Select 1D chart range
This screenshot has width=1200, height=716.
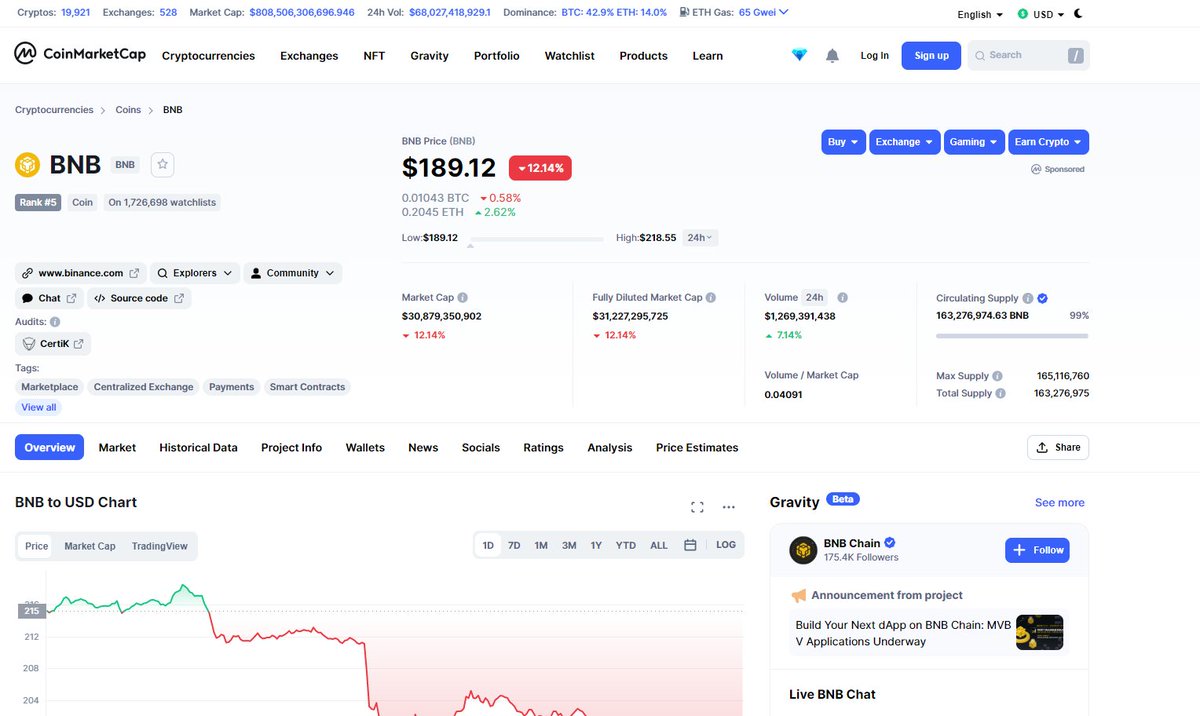point(488,545)
